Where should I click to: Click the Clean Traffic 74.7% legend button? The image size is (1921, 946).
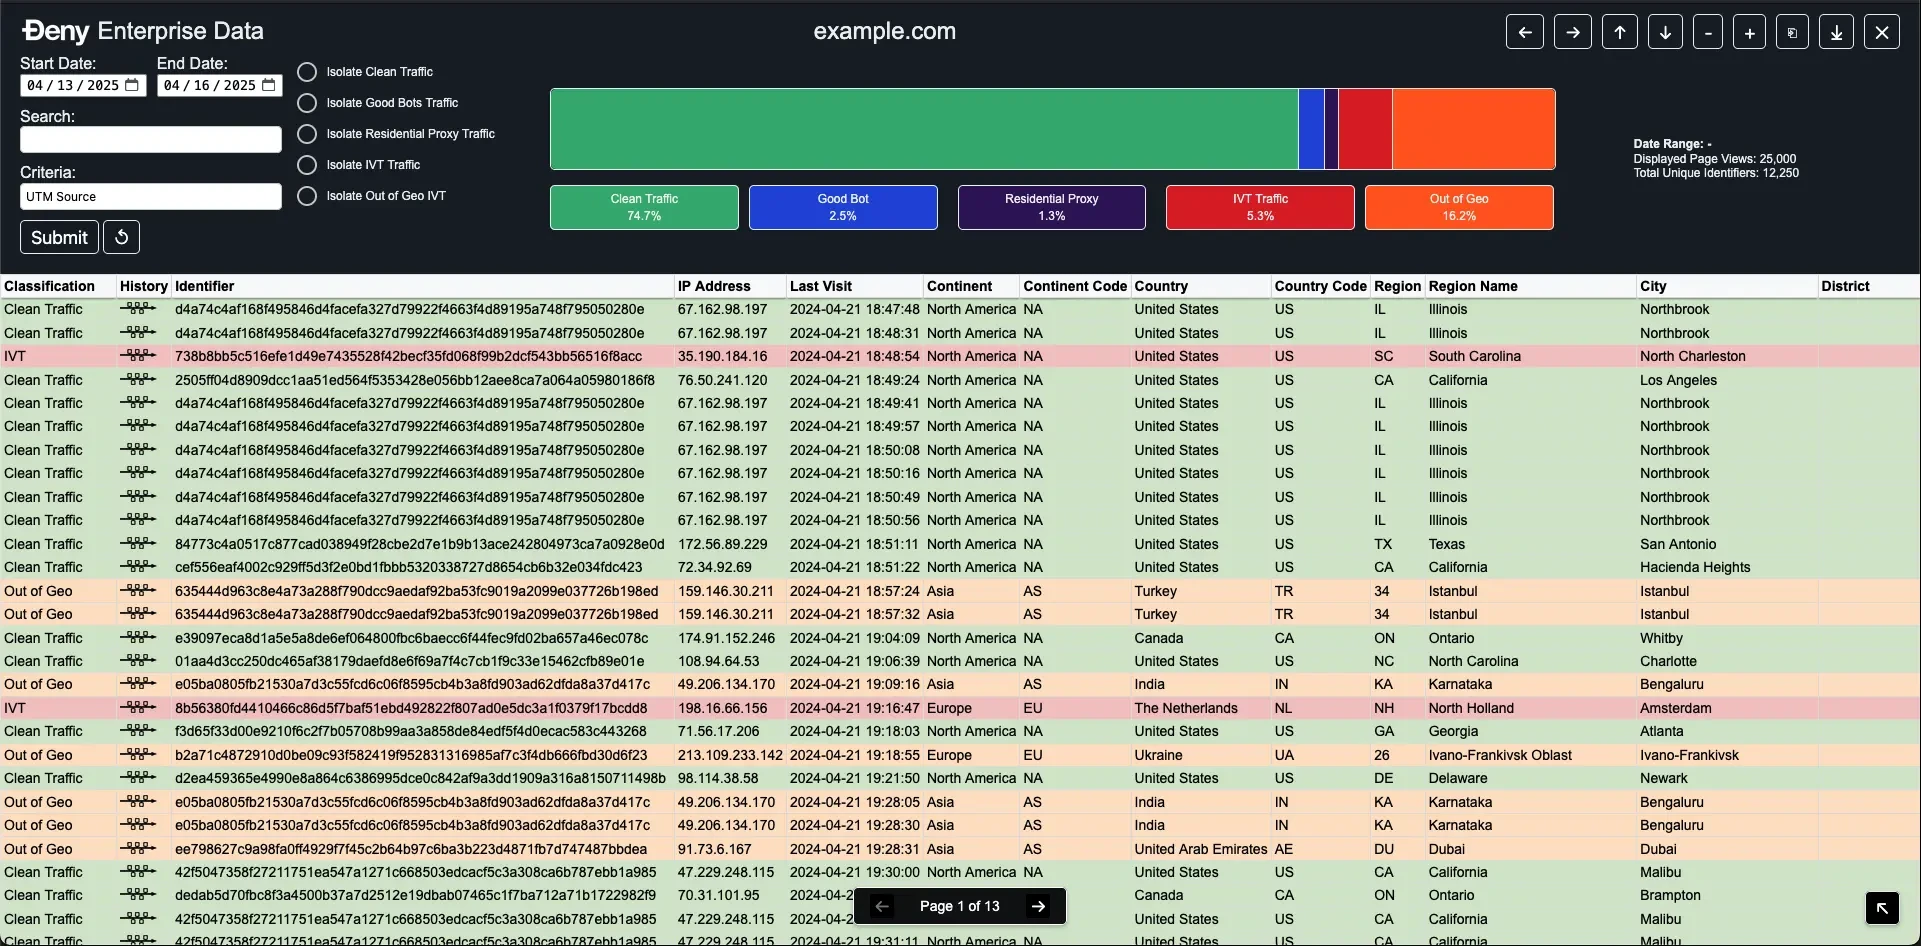click(x=644, y=207)
